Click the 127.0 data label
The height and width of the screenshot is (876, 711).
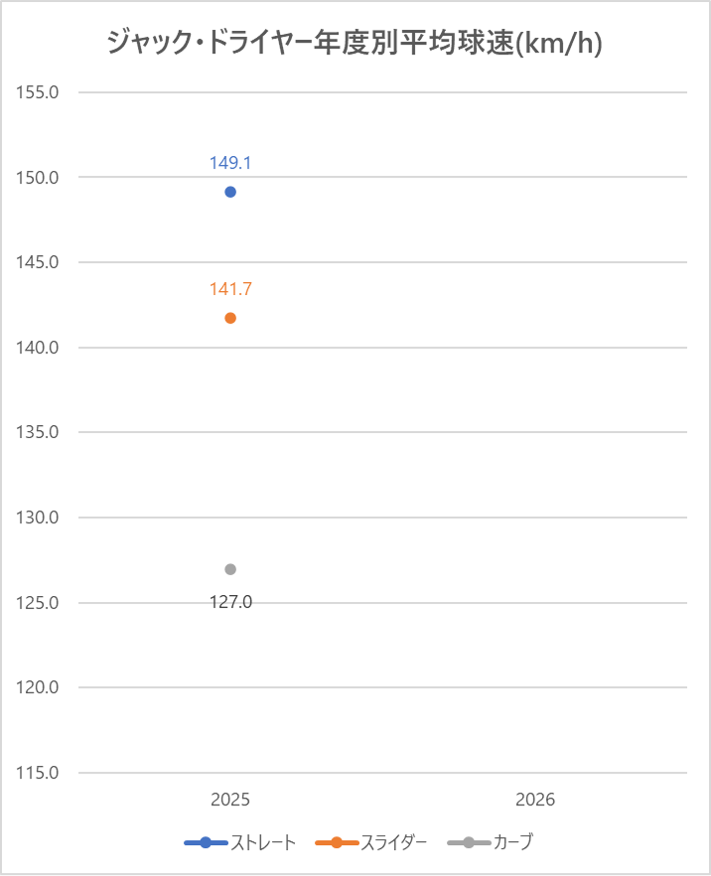click(x=230, y=602)
